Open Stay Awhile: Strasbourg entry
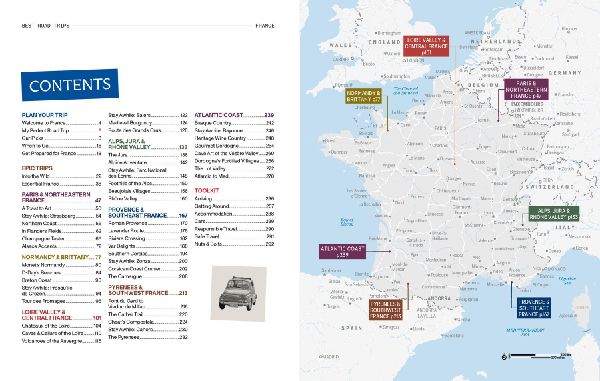 62,216
